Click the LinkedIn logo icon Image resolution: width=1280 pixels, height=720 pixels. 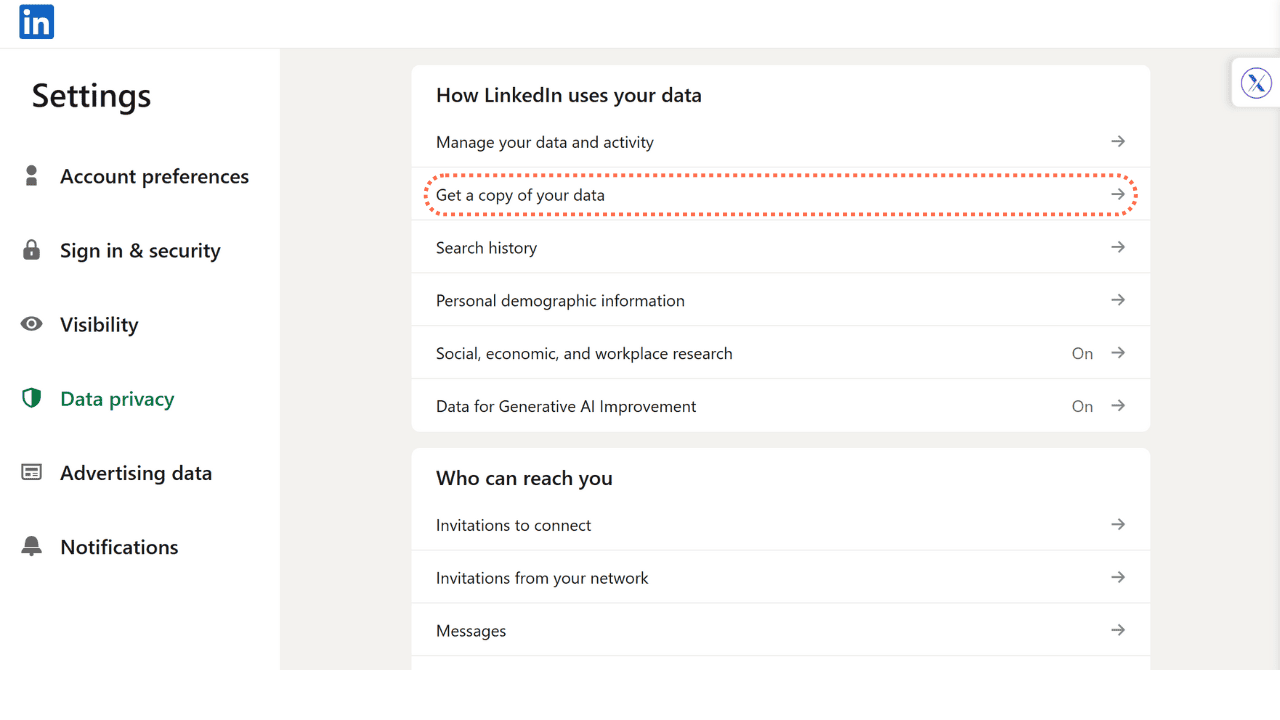click(35, 22)
